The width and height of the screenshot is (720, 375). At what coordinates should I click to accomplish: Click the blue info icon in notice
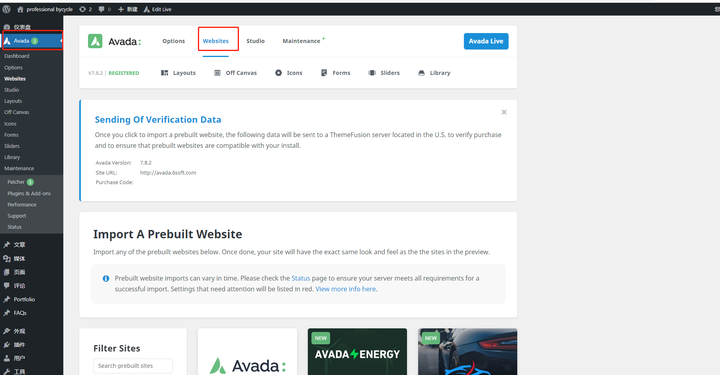(106, 279)
